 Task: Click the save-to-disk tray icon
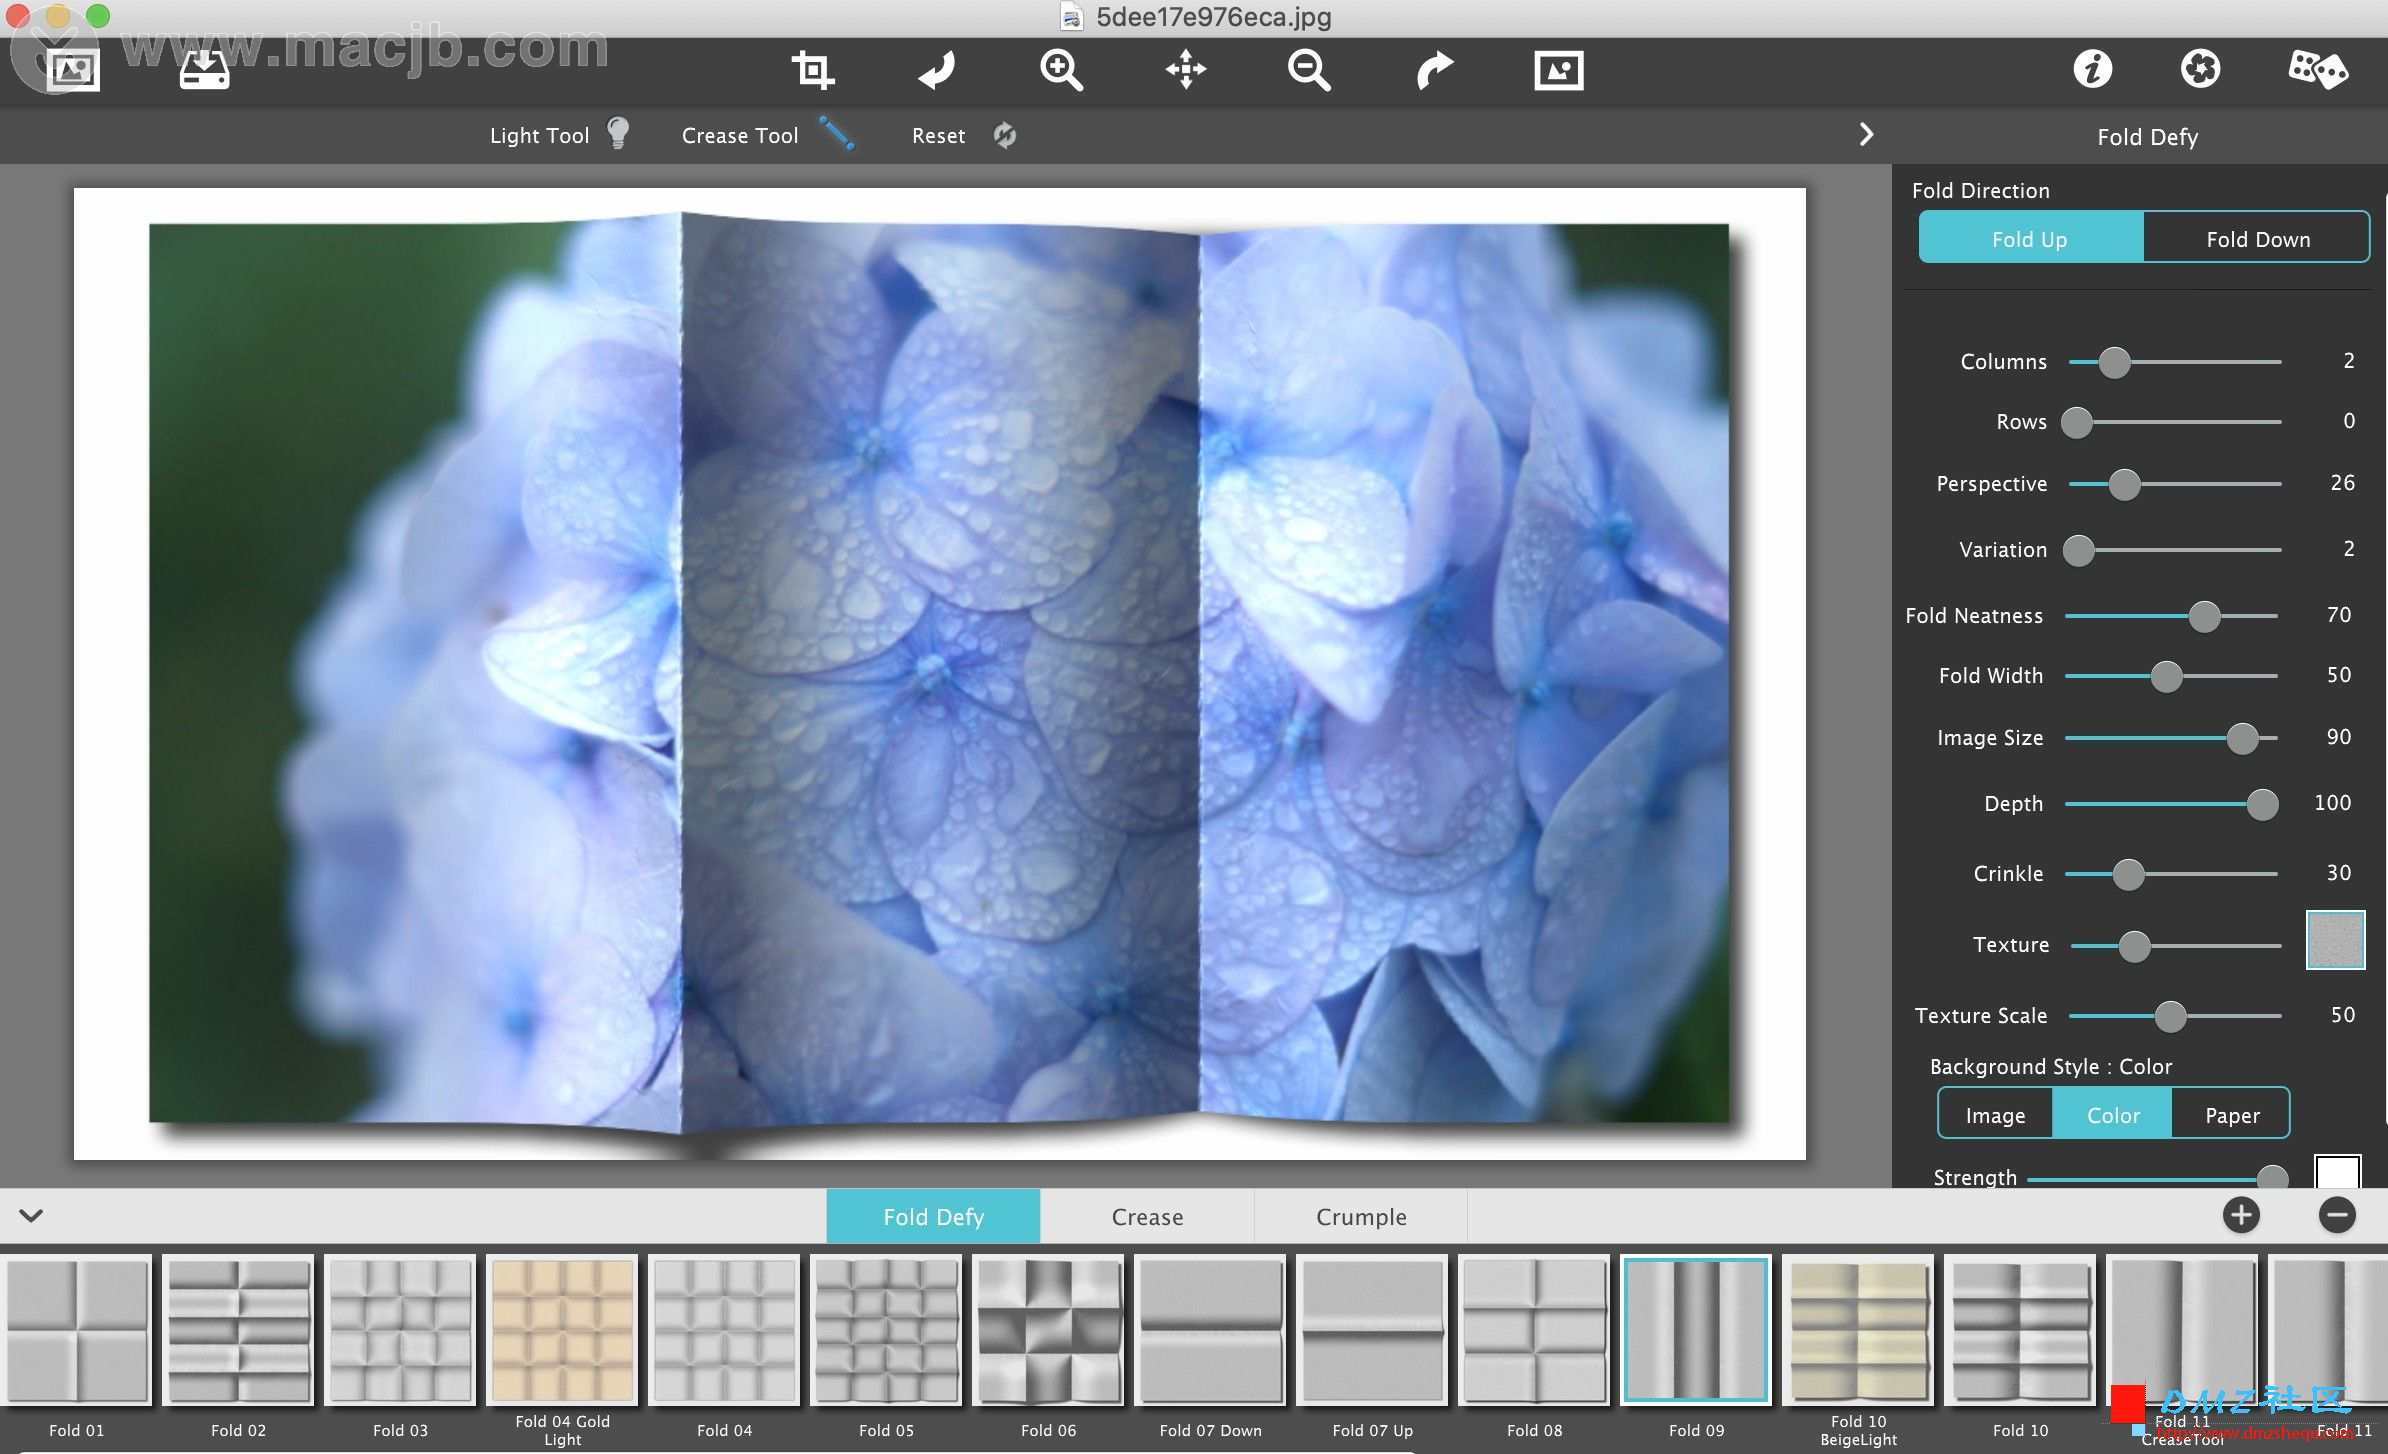point(204,70)
